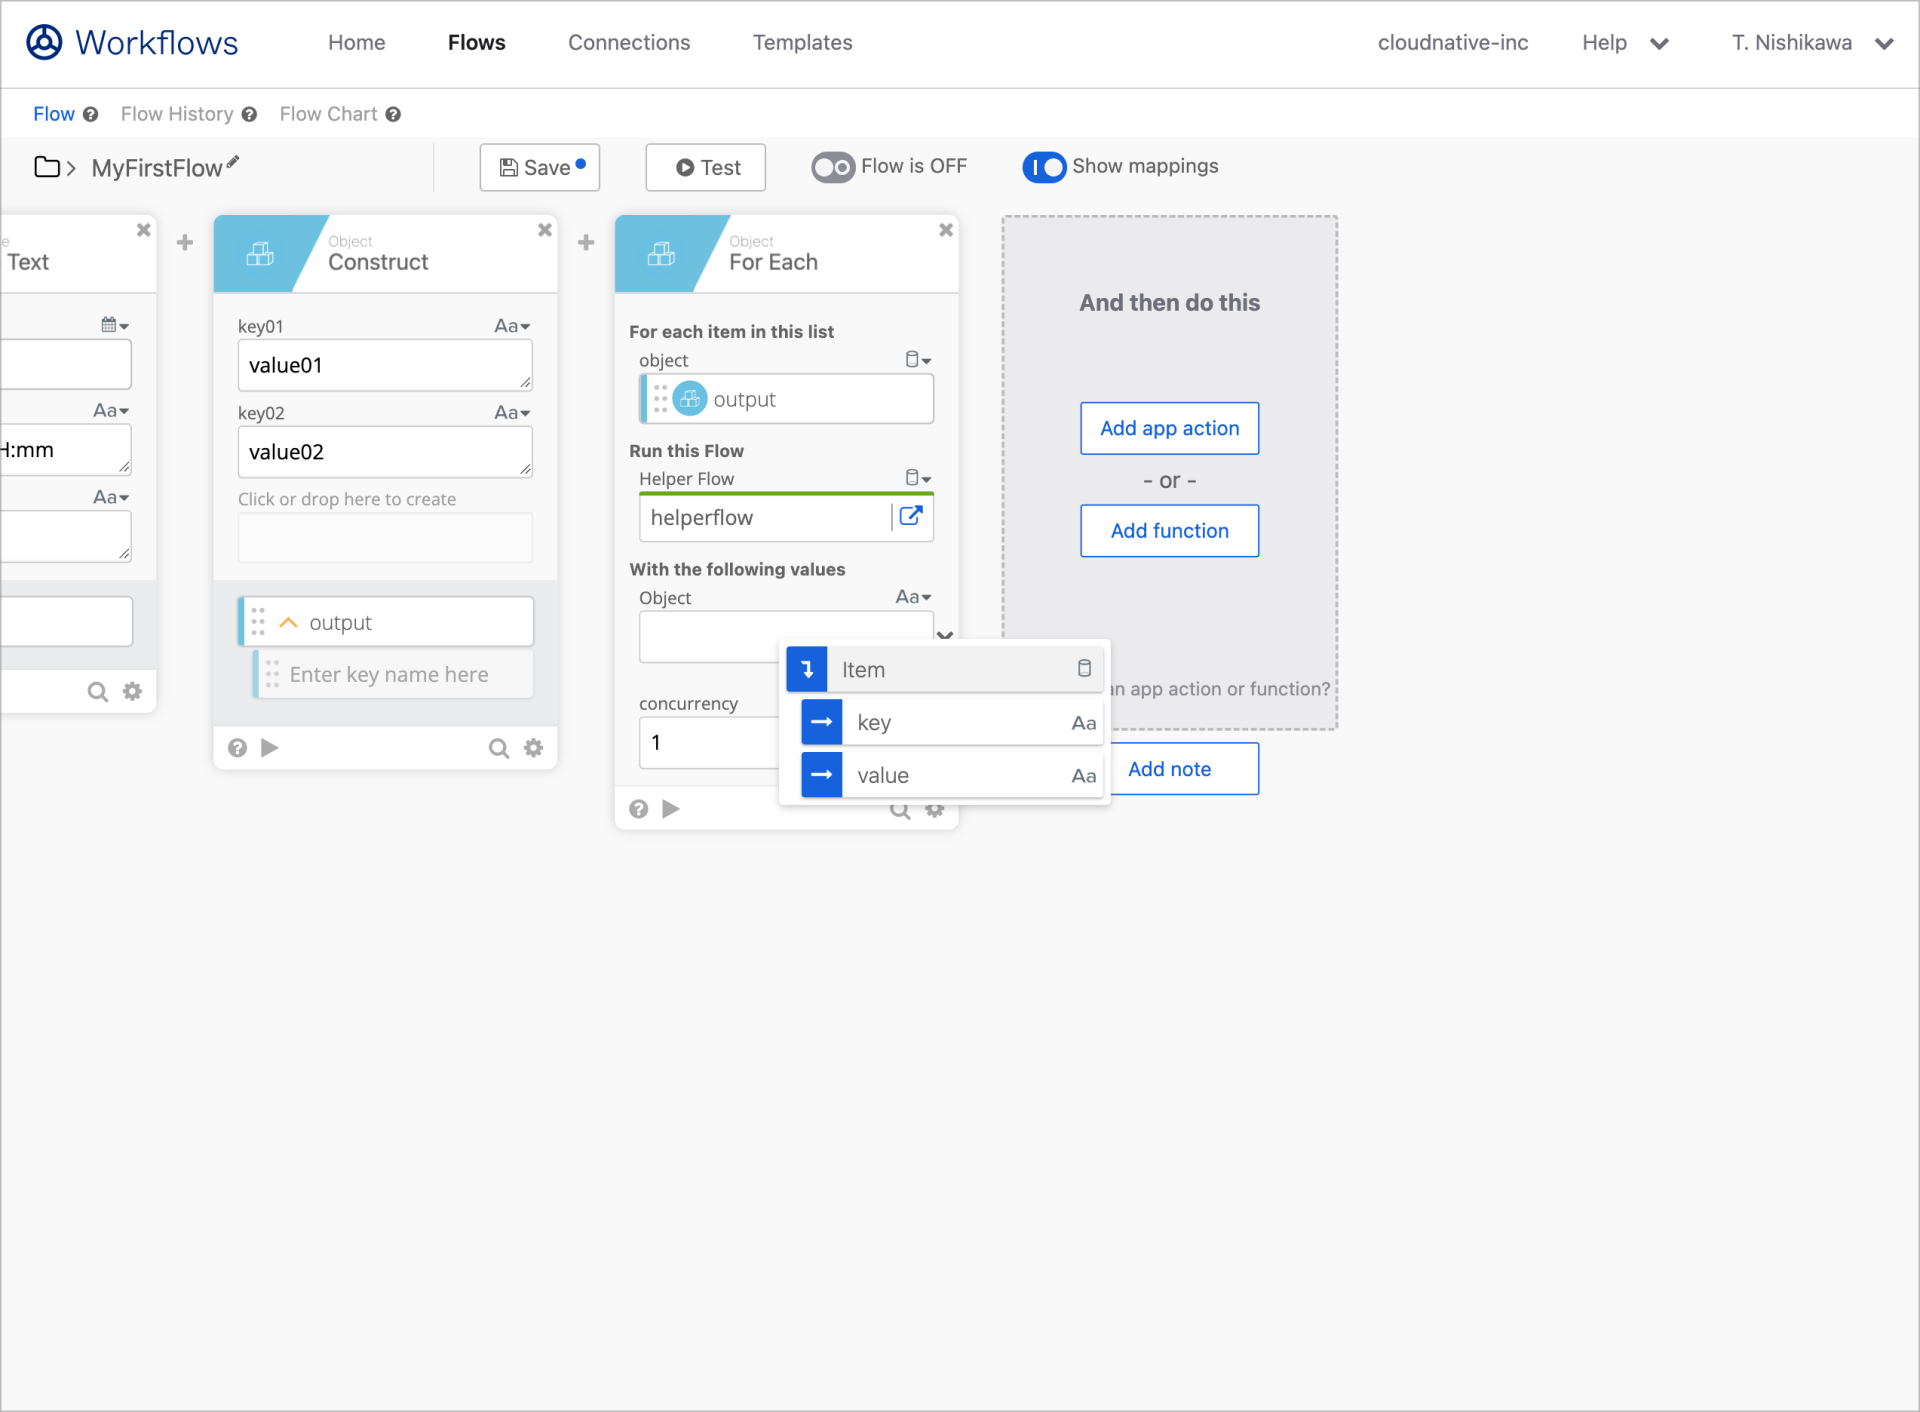Click the Add app action button
This screenshot has width=1920, height=1412.
pos(1169,428)
